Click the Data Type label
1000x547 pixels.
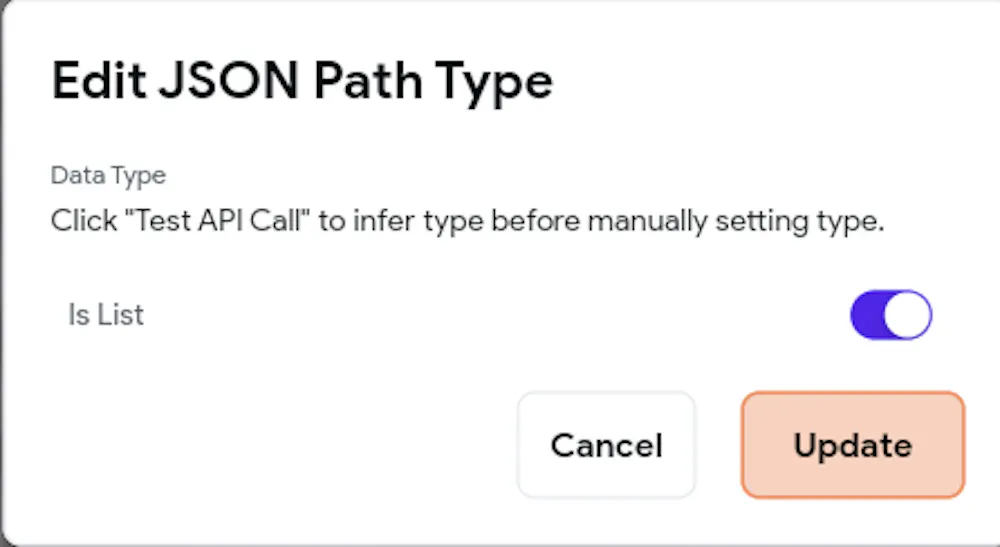click(108, 176)
